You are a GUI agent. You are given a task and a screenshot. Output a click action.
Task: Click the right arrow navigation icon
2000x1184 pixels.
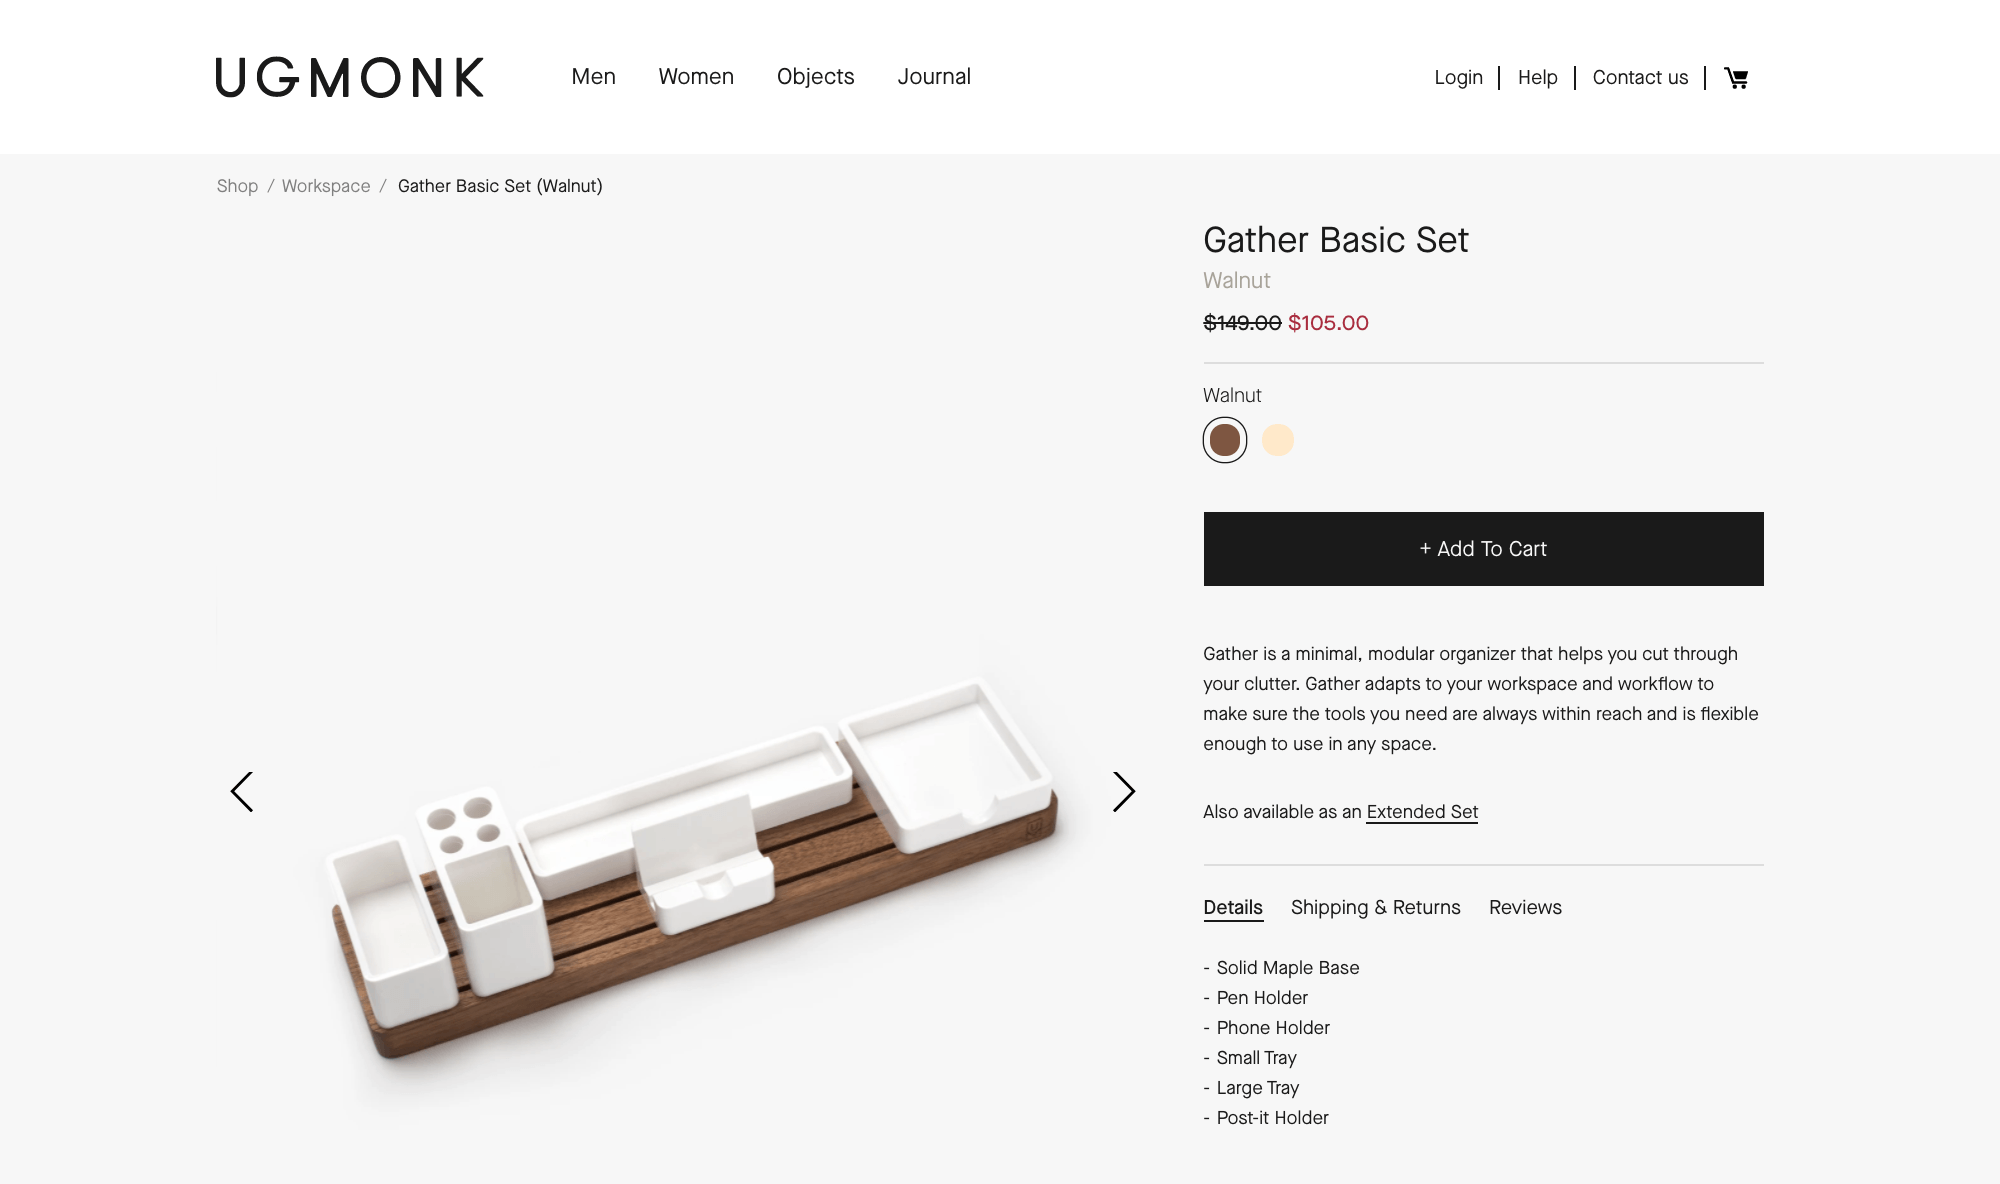[1122, 789]
